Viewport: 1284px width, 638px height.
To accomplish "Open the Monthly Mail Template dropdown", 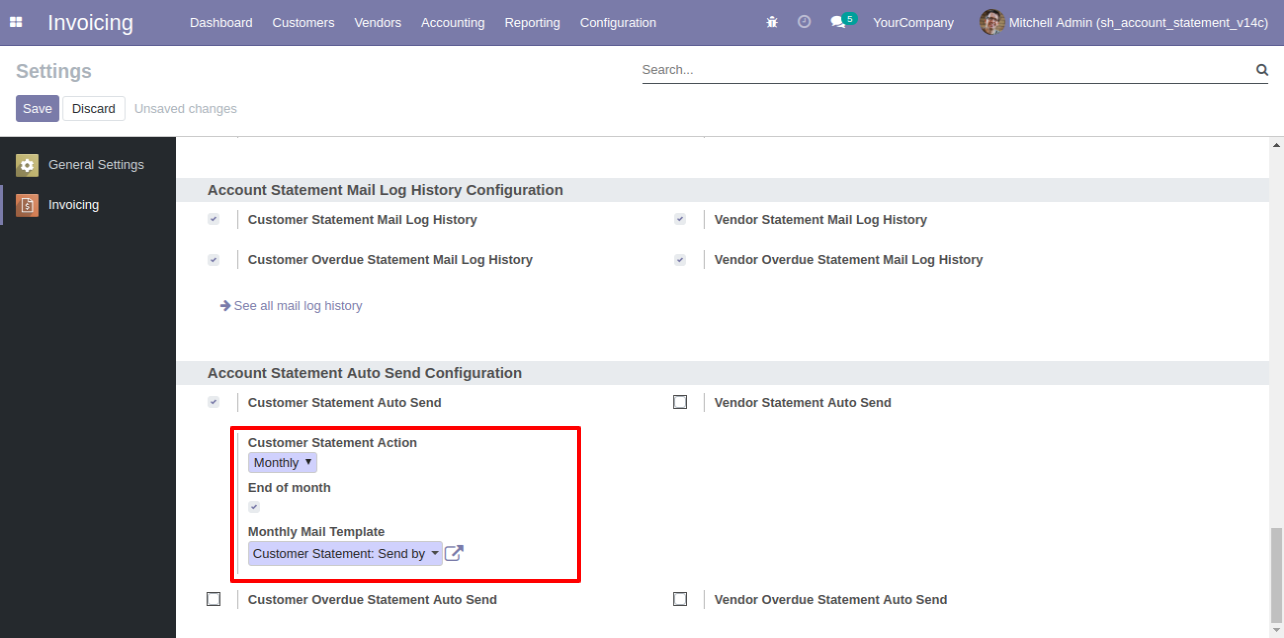I will click(x=345, y=553).
